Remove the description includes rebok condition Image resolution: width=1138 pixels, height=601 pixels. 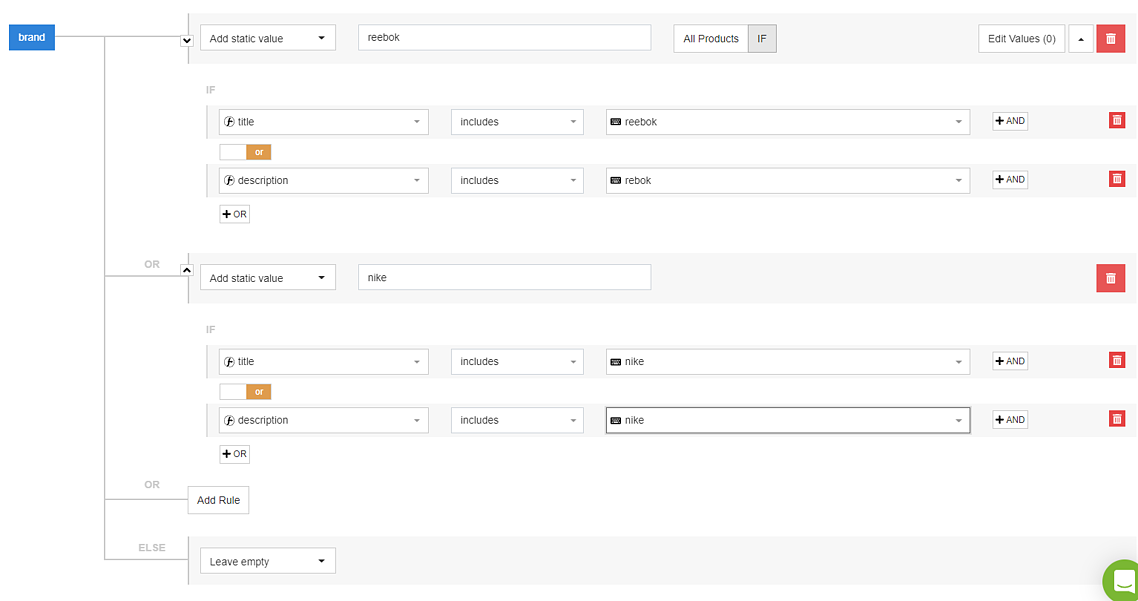[x=1117, y=180]
